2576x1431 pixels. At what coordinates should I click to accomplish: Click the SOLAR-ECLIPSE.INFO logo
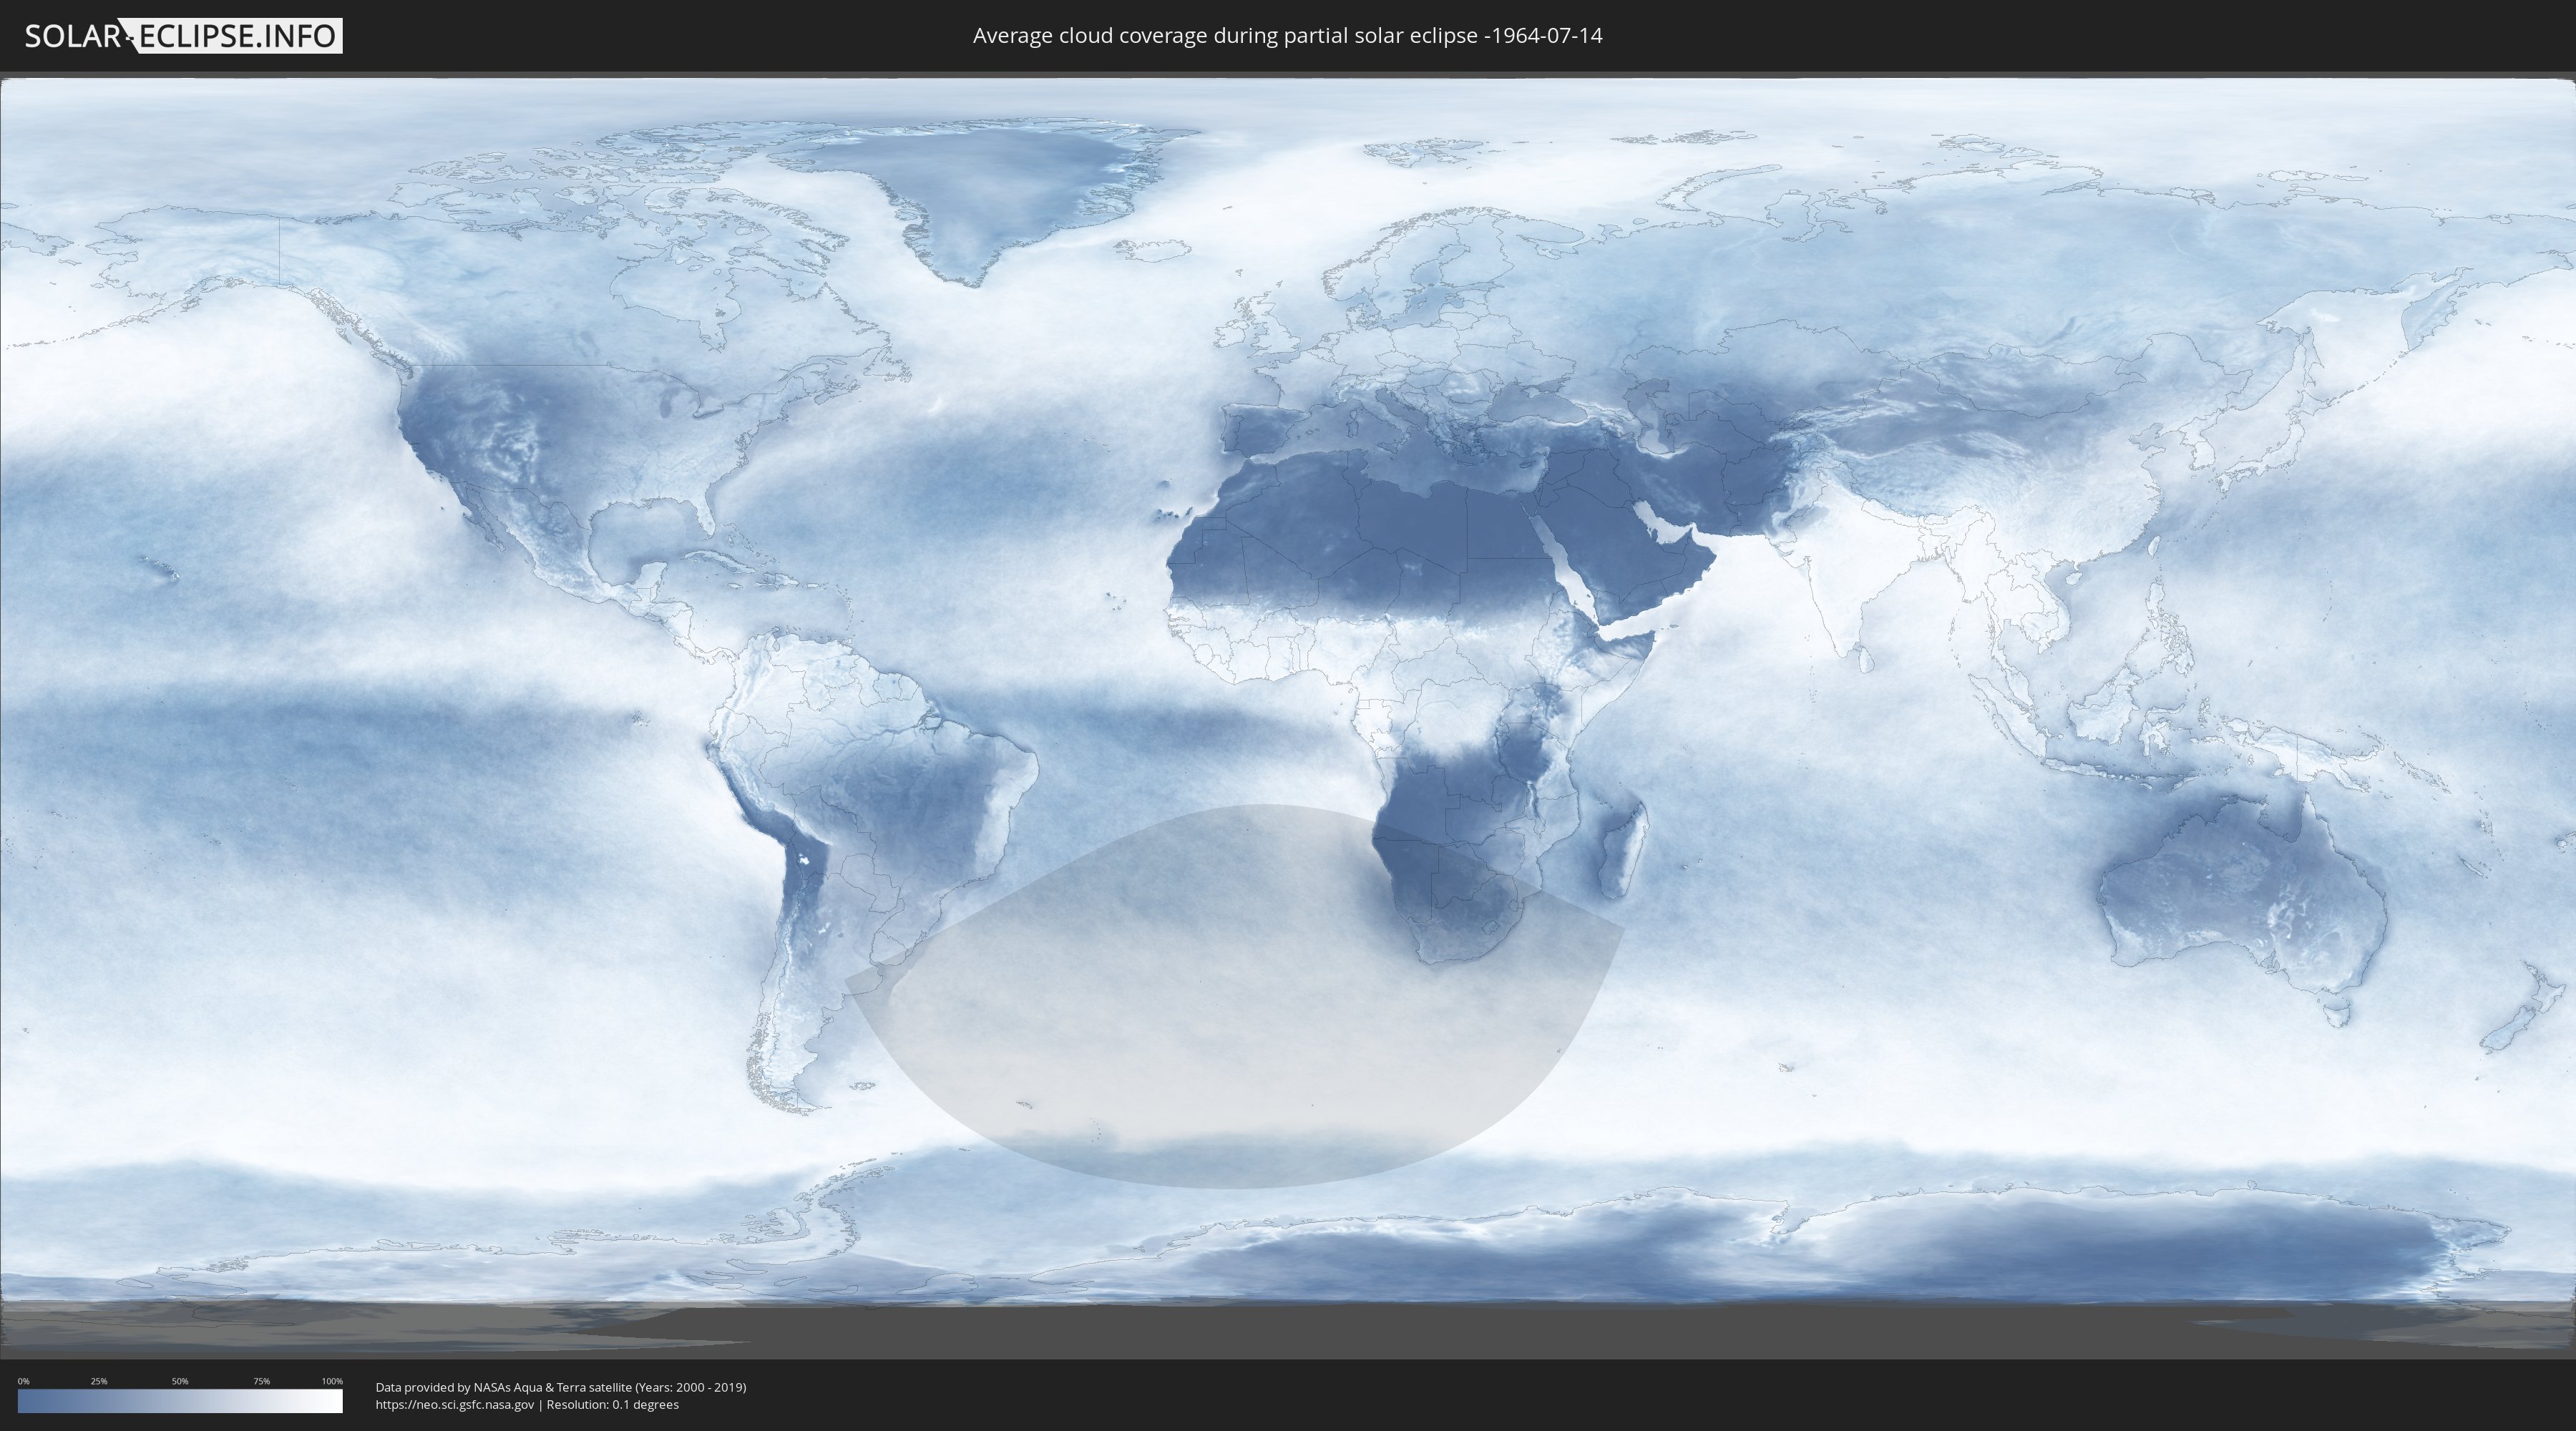pos(183,36)
